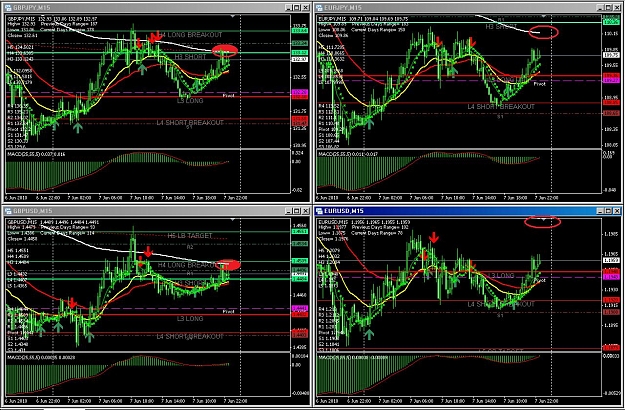Close the GBPUSD,M15 chart window
Screen dimensions: 625x410
[x=306, y=211]
